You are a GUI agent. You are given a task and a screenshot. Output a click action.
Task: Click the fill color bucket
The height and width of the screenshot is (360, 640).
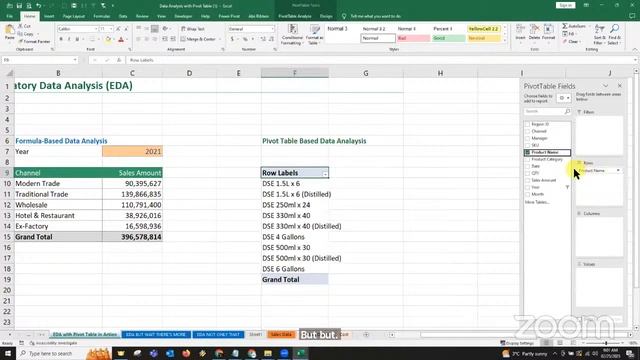click(108, 40)
